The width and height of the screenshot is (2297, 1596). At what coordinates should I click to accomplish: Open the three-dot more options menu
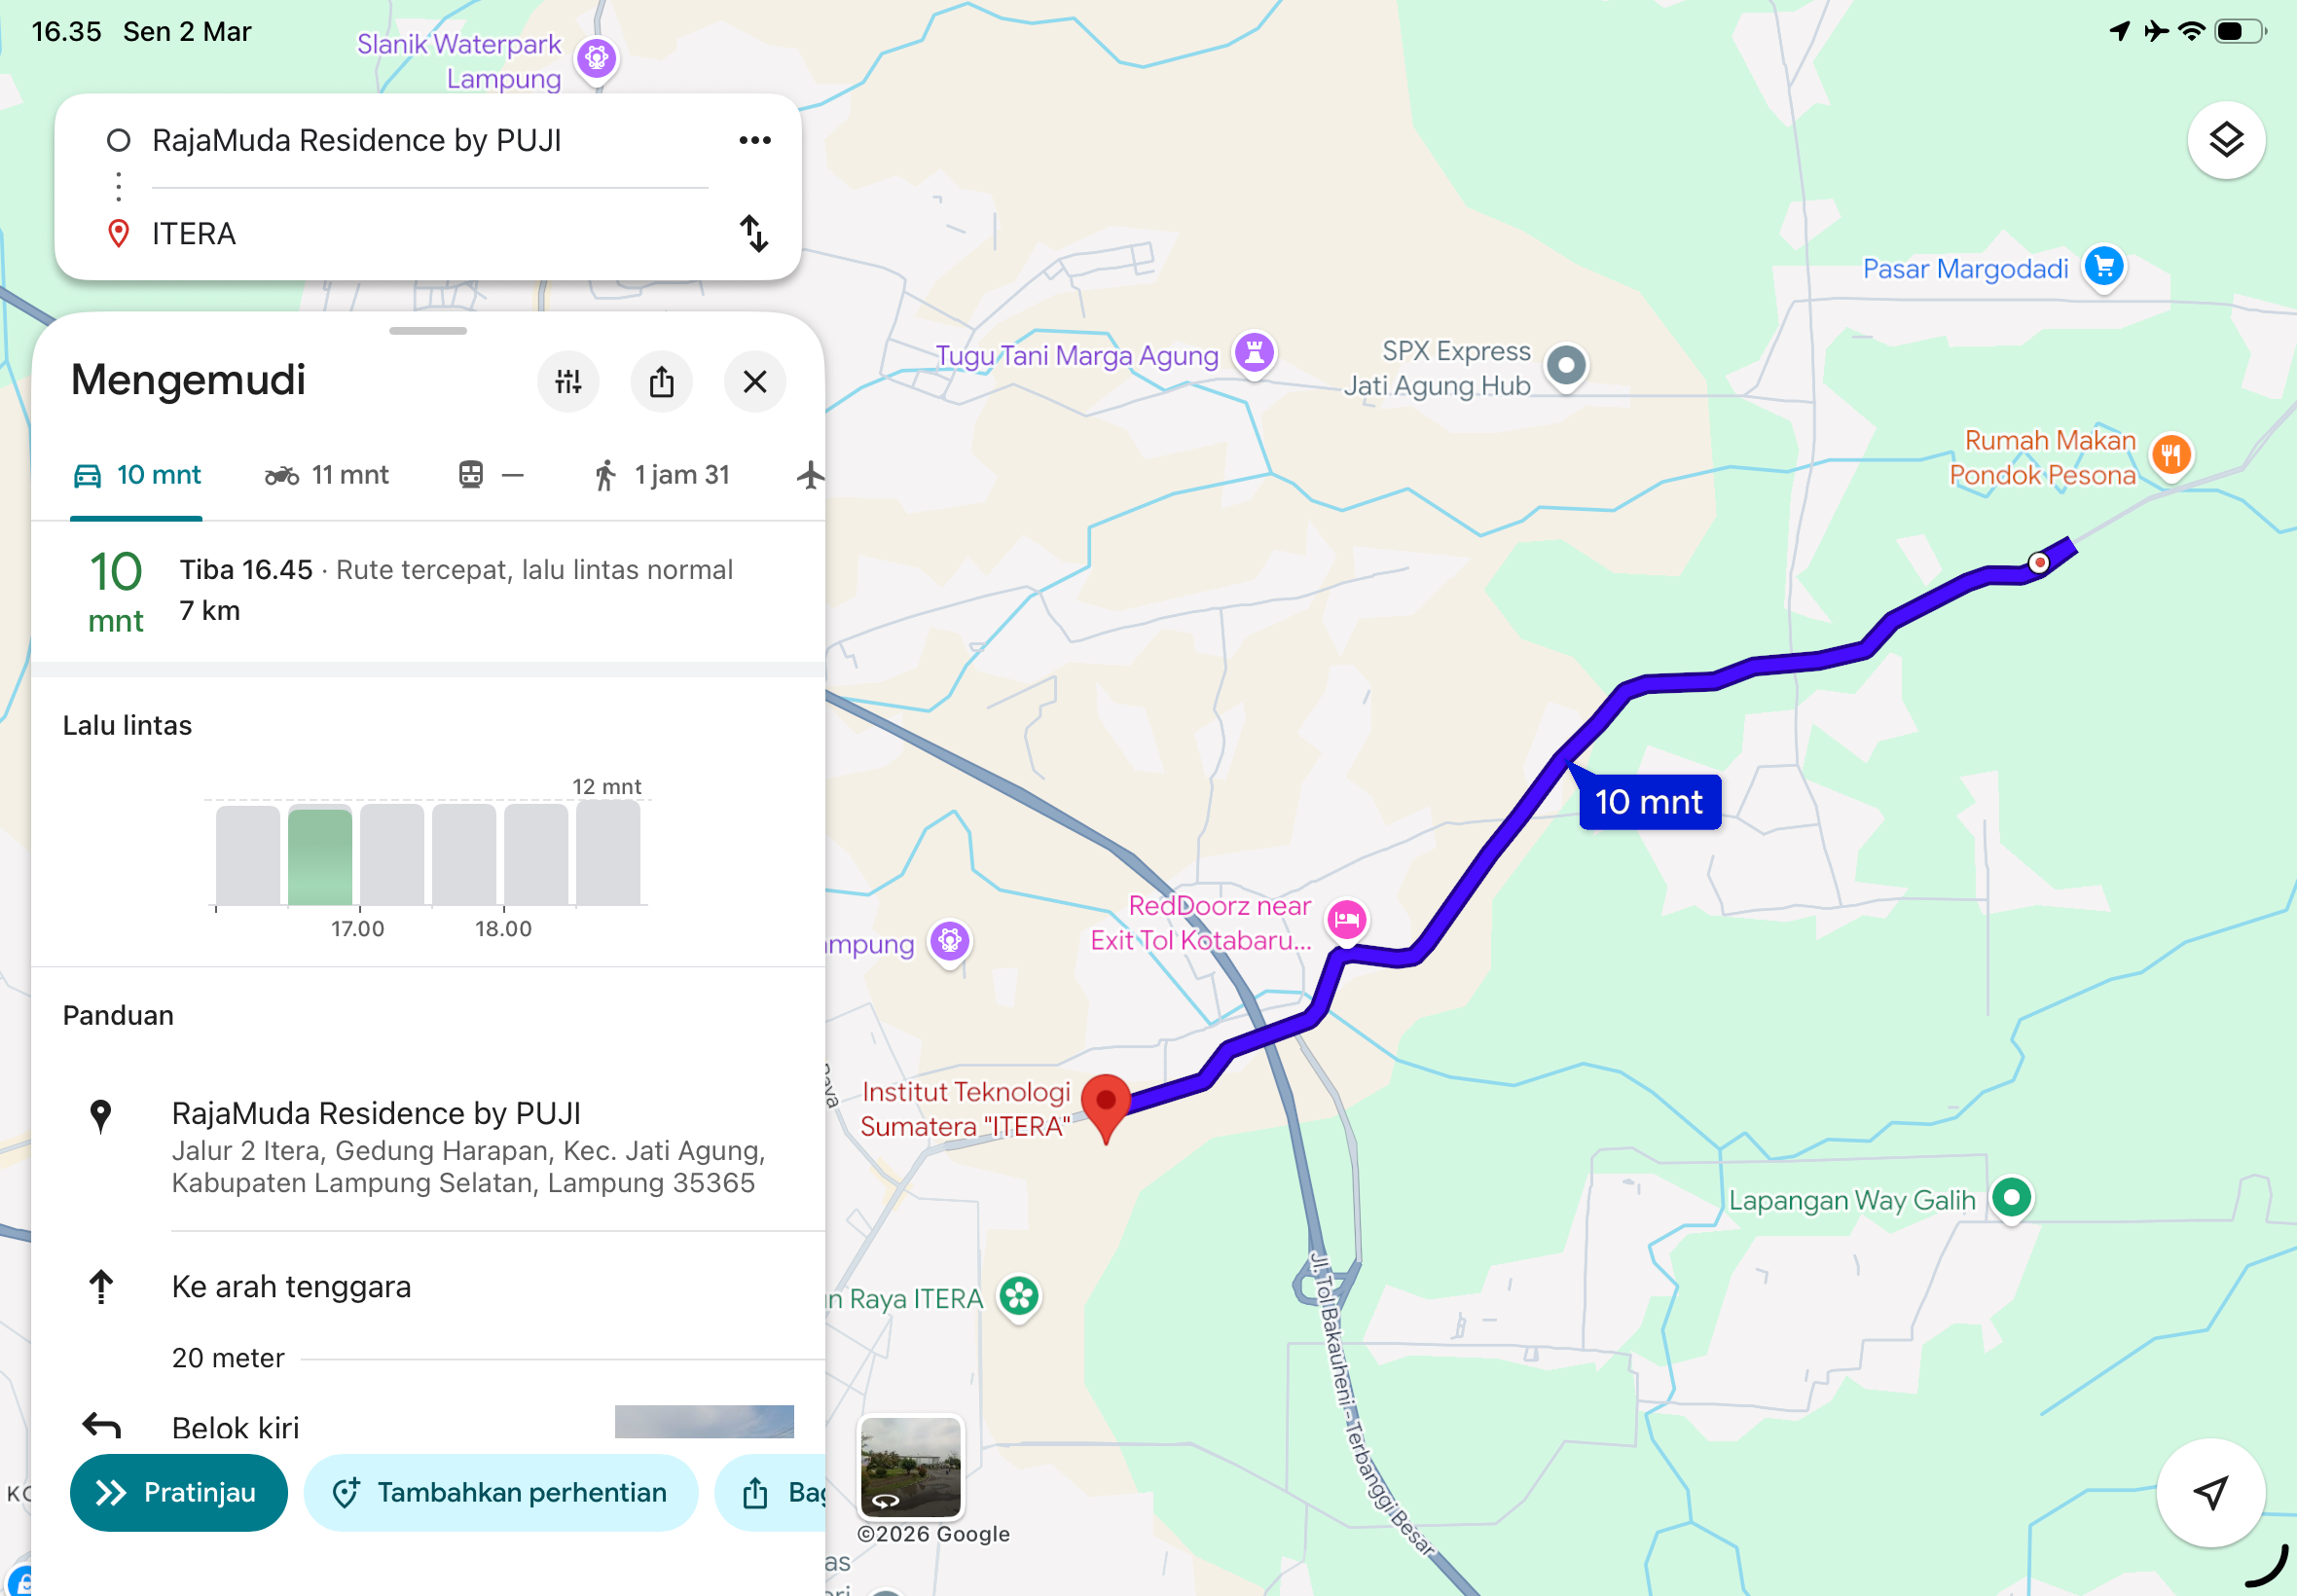coord(754,140)
